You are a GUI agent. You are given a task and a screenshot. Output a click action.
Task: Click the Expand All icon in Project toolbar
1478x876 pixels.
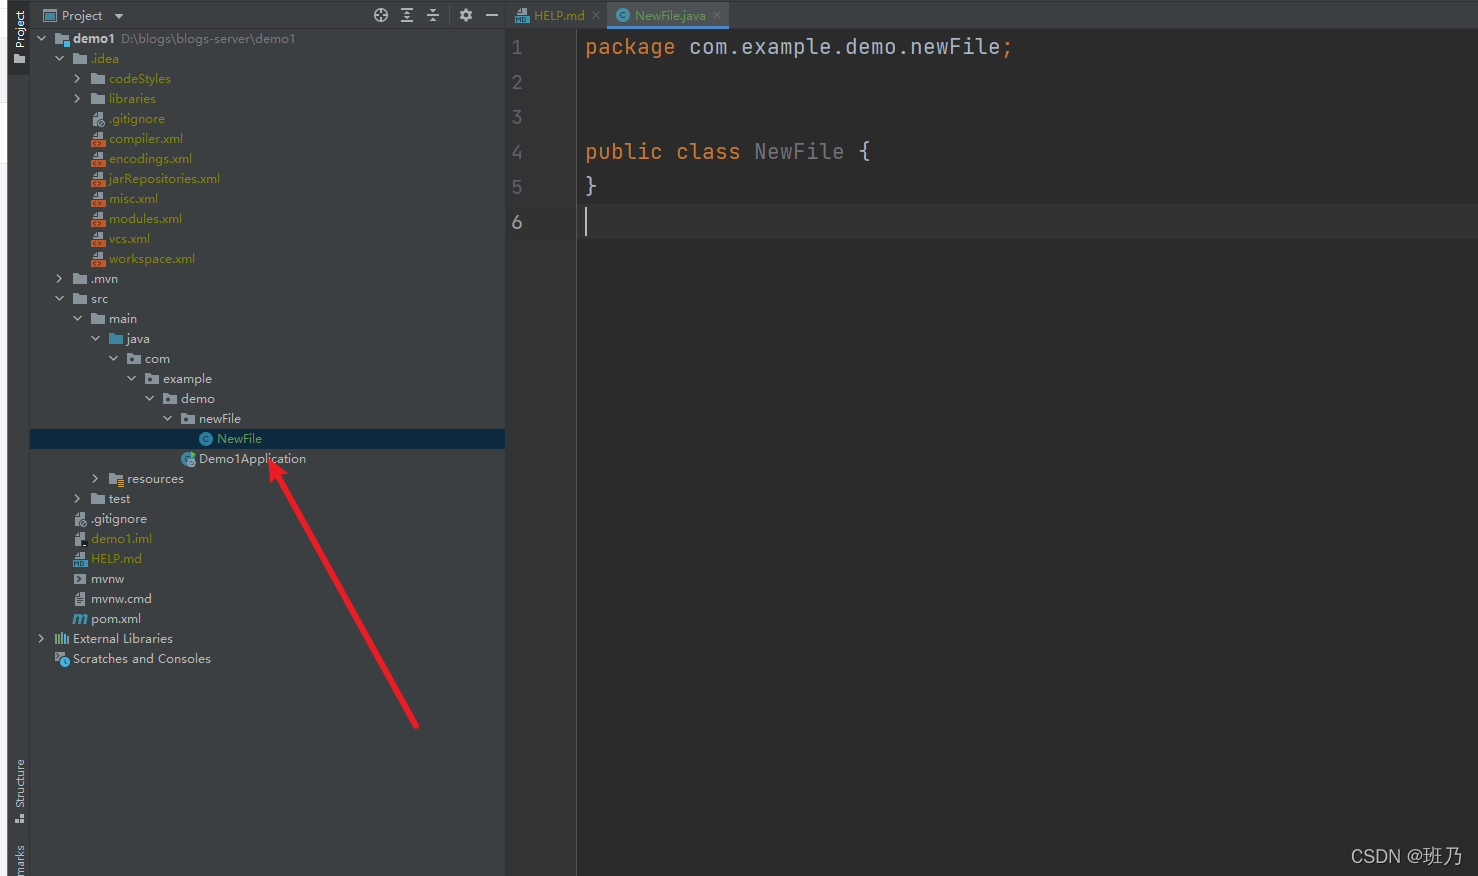pos(407,15)
